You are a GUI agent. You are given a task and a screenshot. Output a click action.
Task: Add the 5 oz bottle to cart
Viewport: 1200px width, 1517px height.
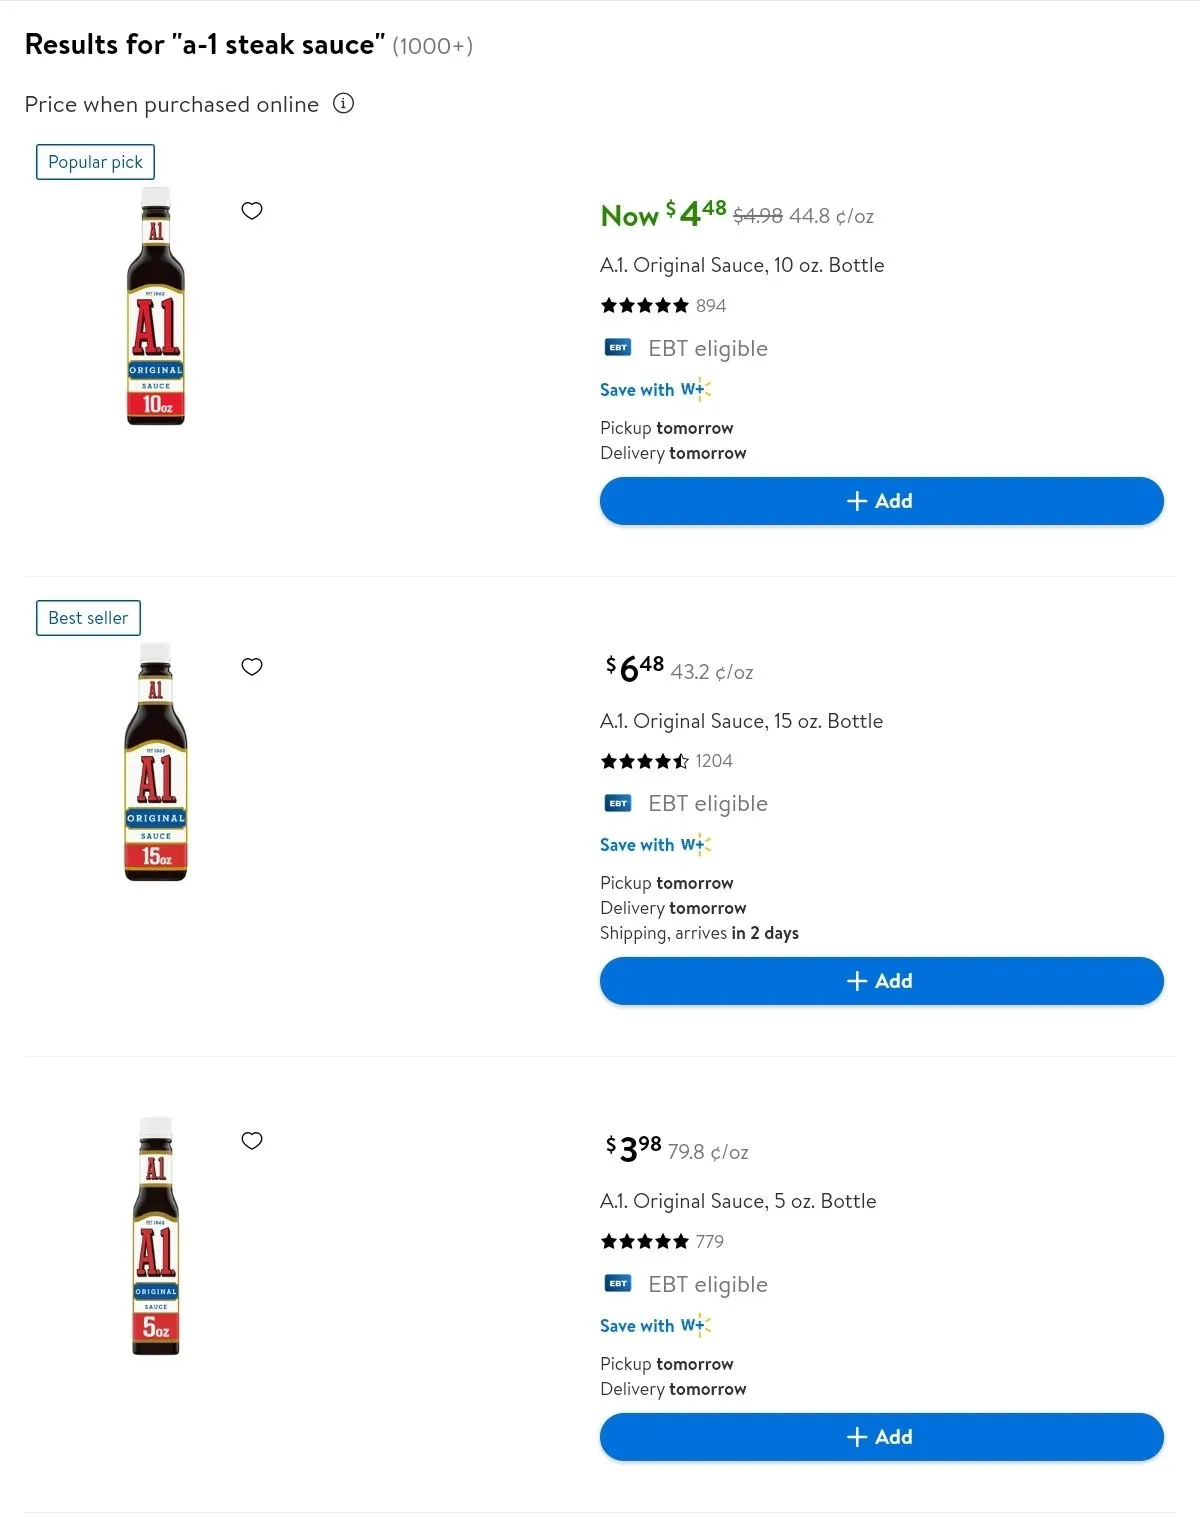click(881, 1437)
